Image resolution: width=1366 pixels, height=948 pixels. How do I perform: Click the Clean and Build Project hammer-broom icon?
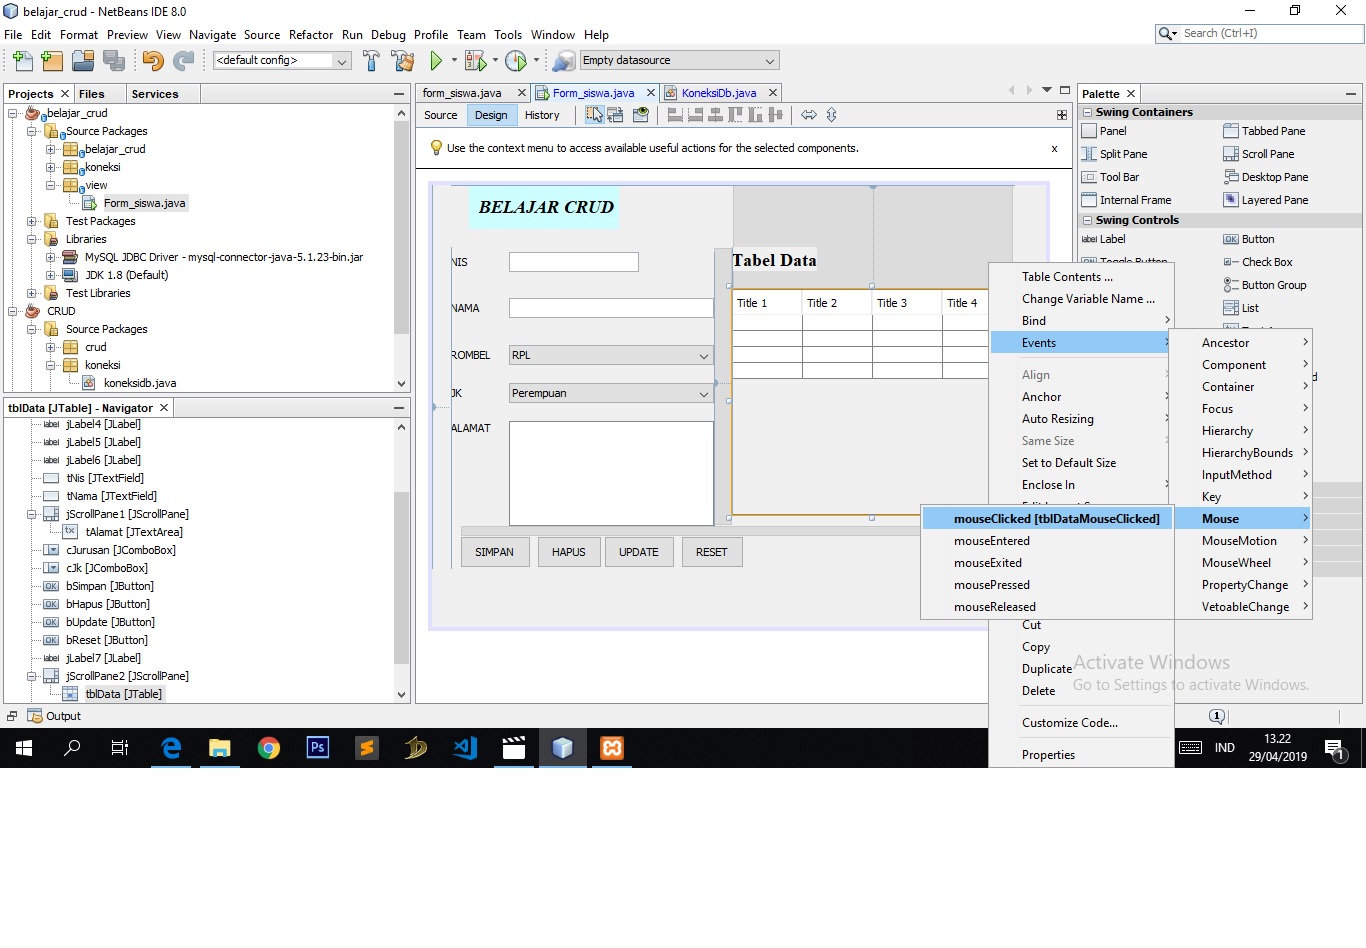(403, 60)
